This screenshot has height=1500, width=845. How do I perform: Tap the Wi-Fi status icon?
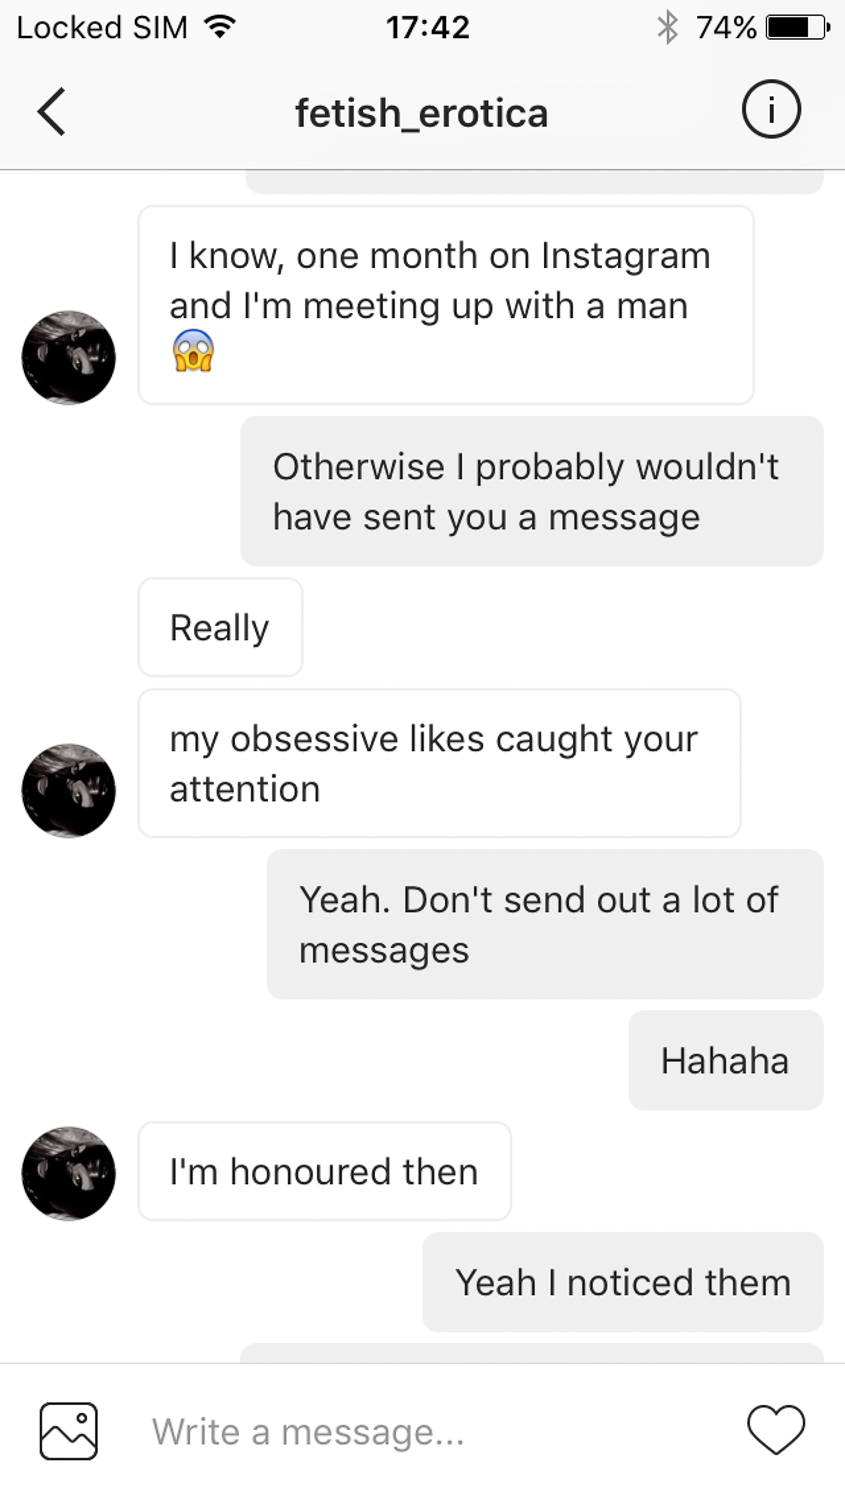[x=219, y=27]
